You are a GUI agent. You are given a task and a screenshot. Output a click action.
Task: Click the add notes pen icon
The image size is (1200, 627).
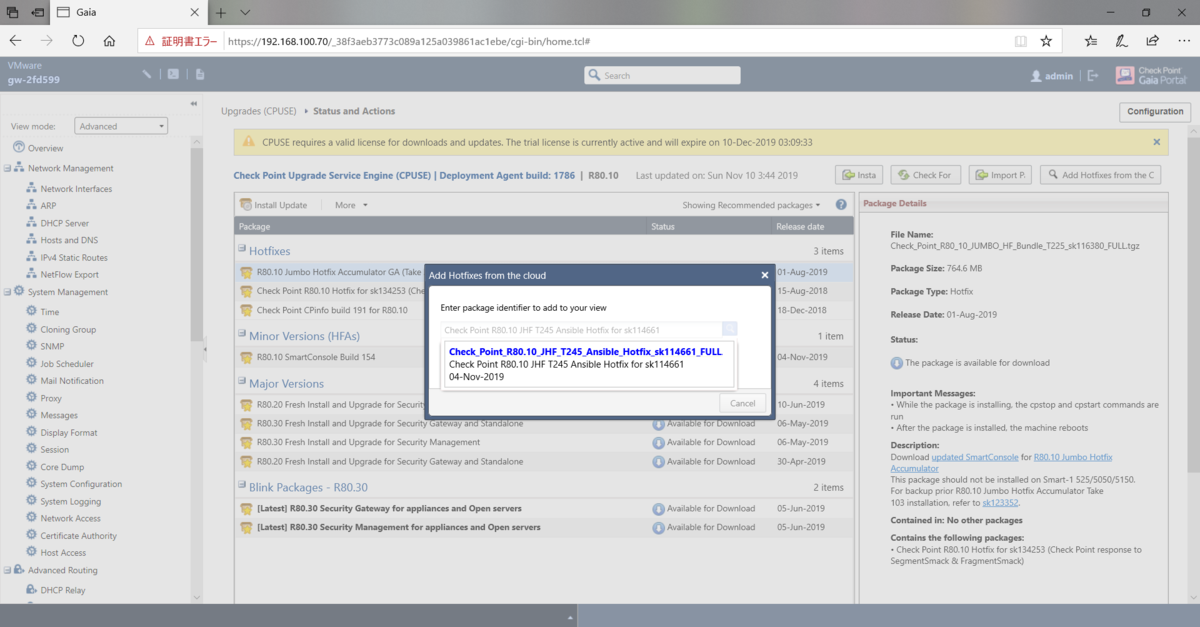[1122, 41]
